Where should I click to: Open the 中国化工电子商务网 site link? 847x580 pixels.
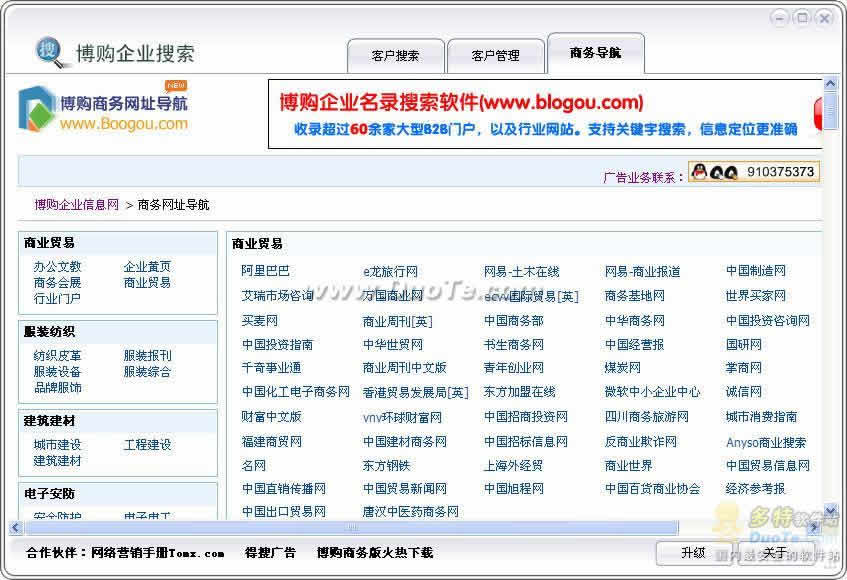tap(296, 392)
